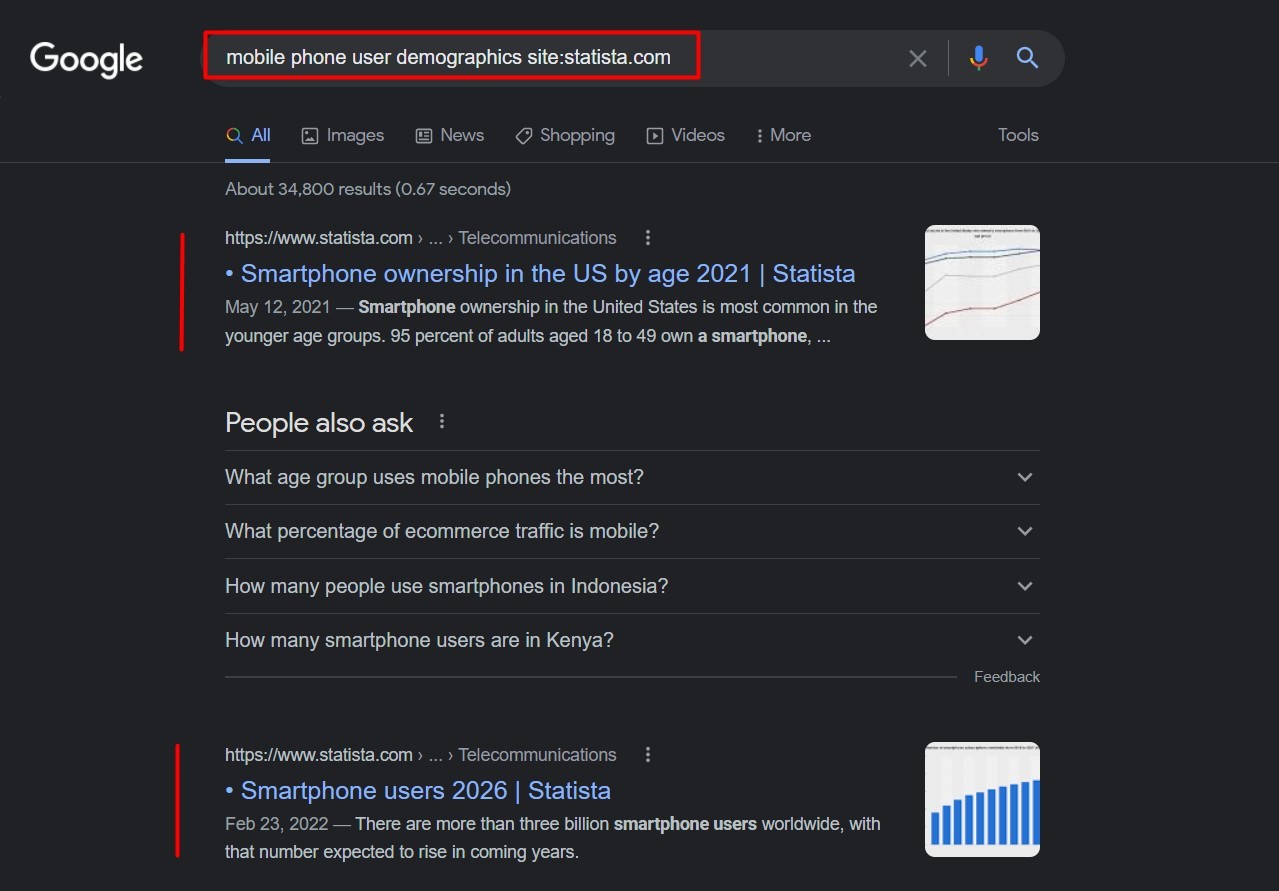
Task: Open the Tools panel
Action: pyautogui.click(x=1017, y=135)
